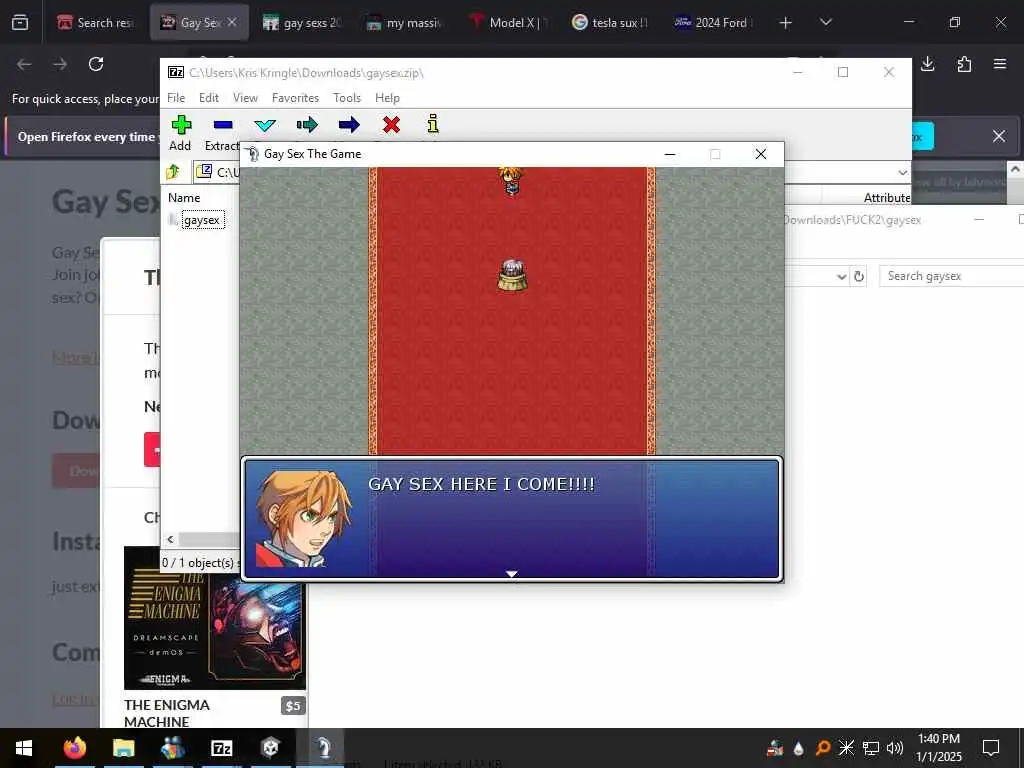The image size is (1024, 768).
Task: Expand Explorer address history dropdown
Action: pos(841,277)
